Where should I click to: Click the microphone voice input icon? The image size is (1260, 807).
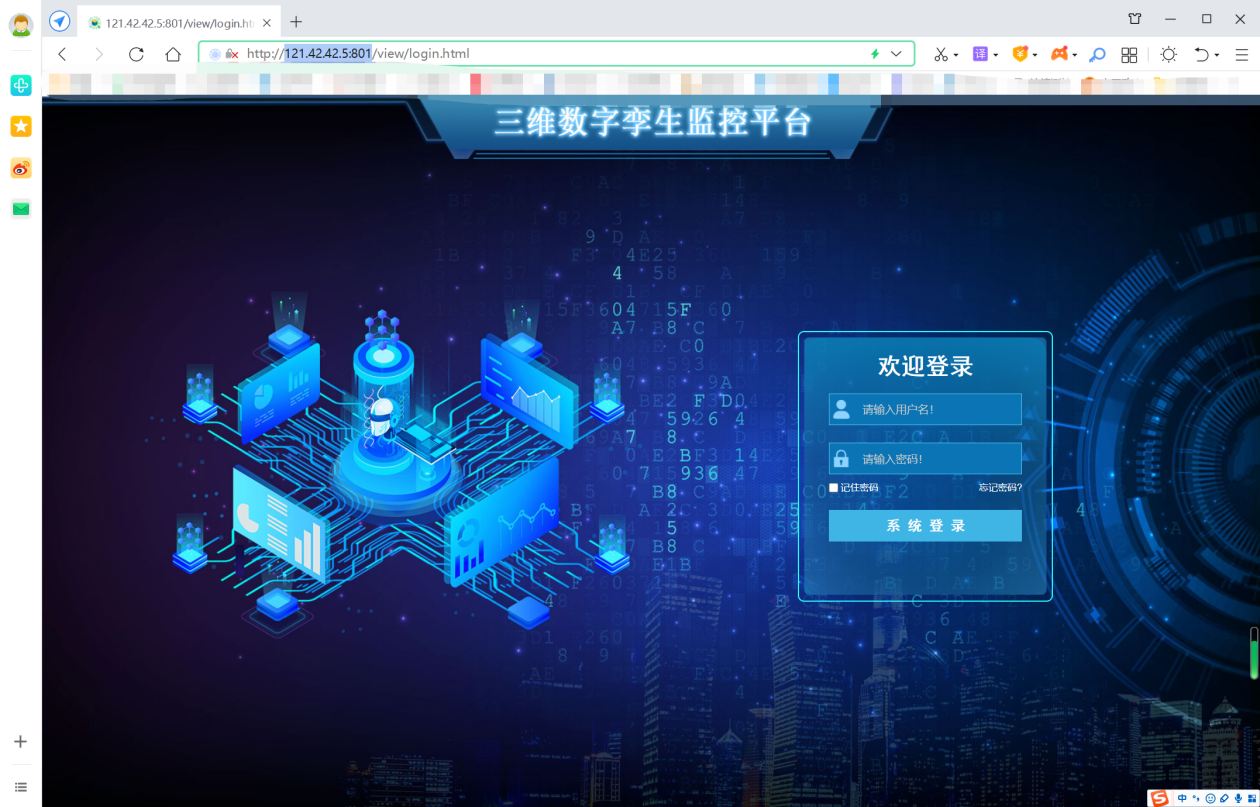(1238, 798)
